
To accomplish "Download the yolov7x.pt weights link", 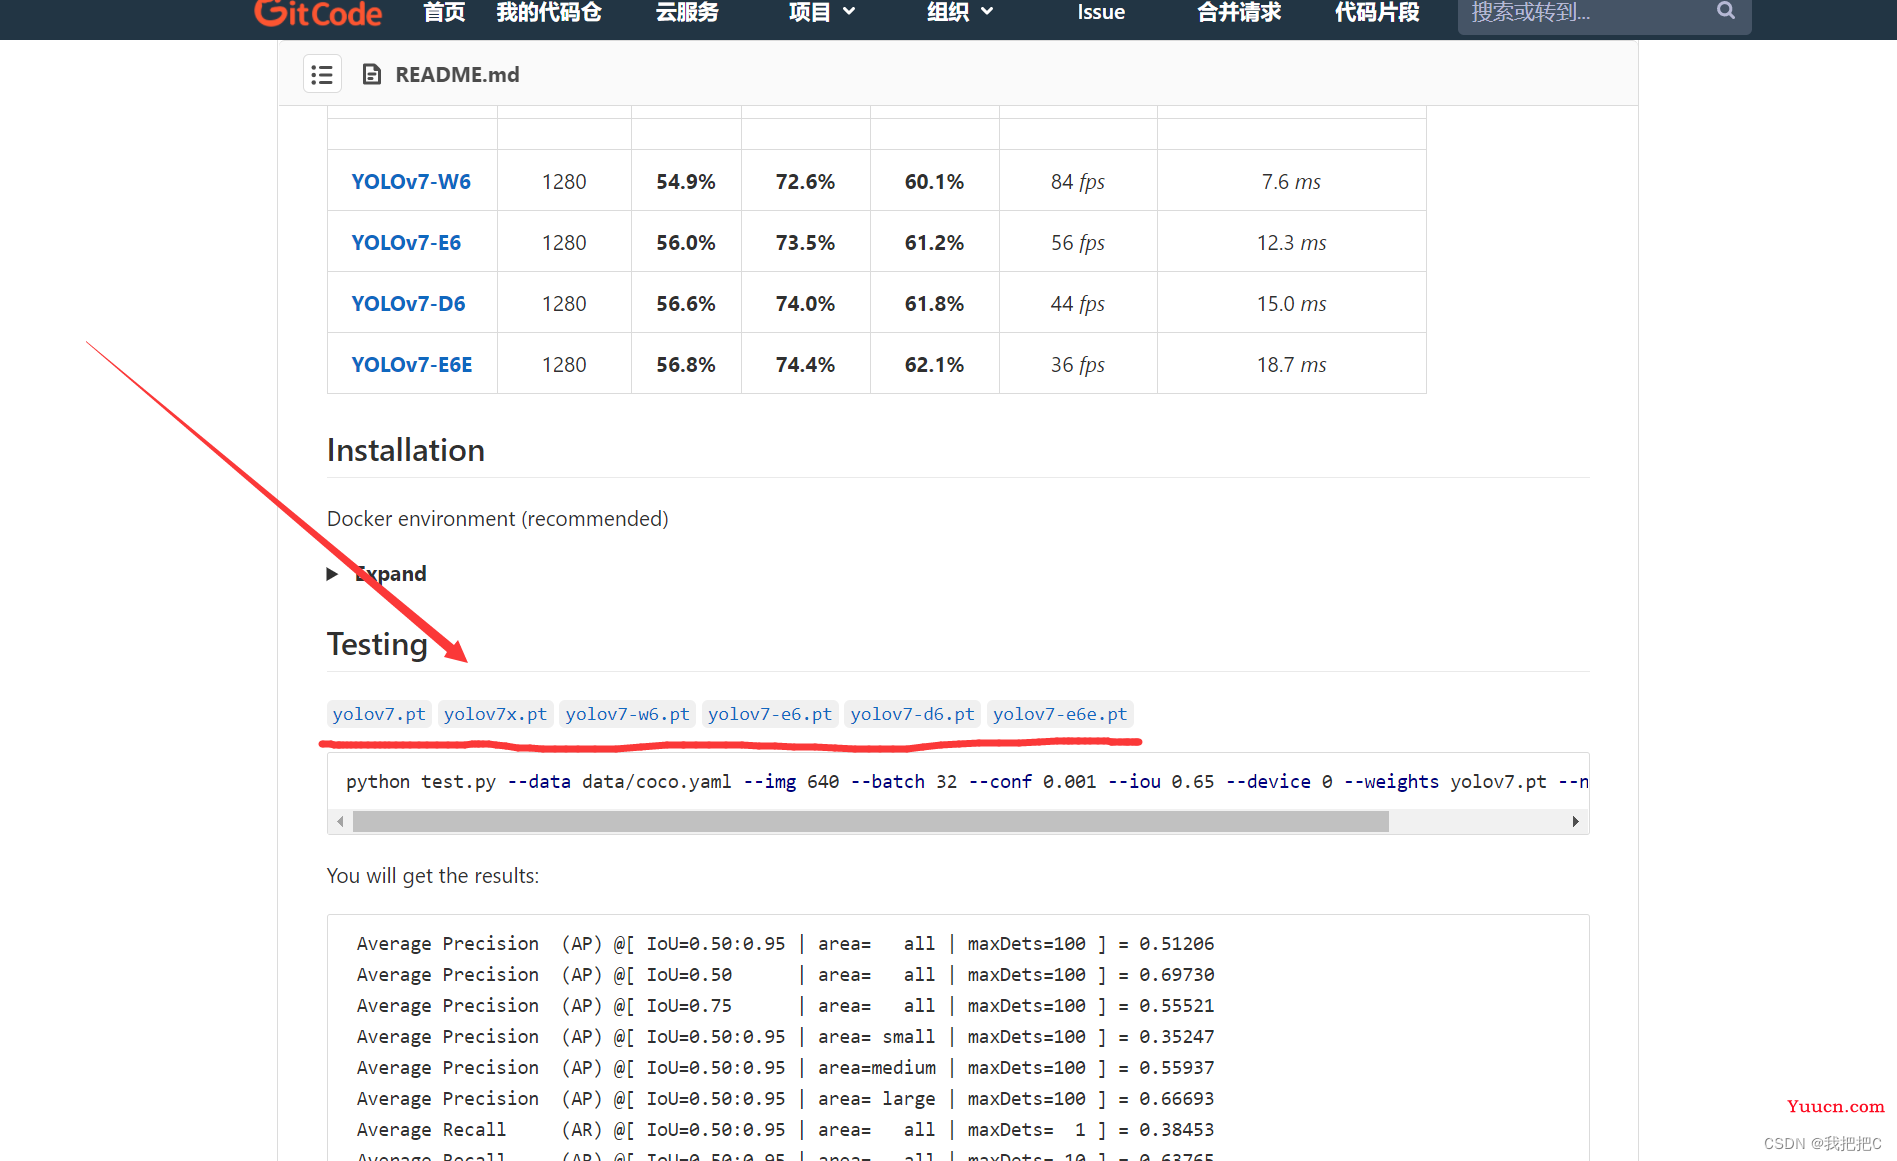I will tap(495, 714).
